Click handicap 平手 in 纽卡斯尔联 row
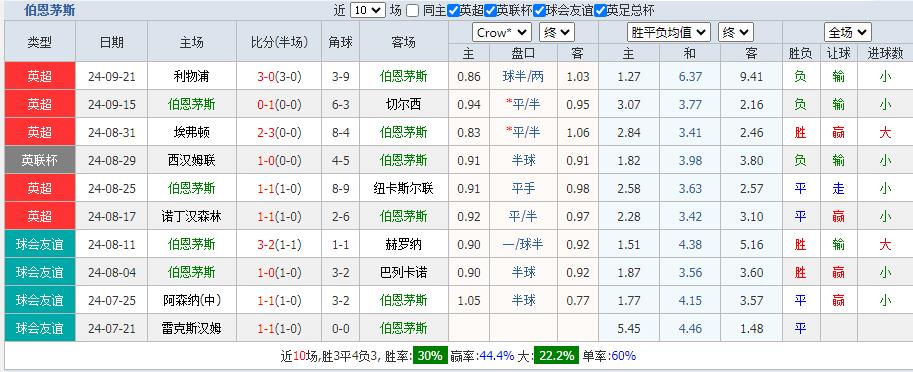Viewport: 913px width, 372px height. click(x=523, y=188)
